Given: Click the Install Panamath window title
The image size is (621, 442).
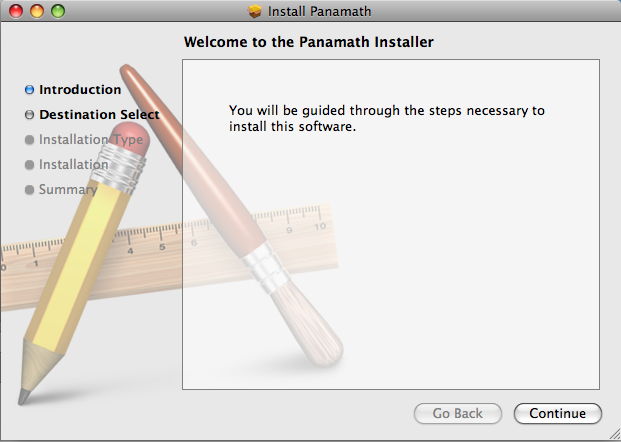Looking at the screenshot, I should click(x=320, y=11).
